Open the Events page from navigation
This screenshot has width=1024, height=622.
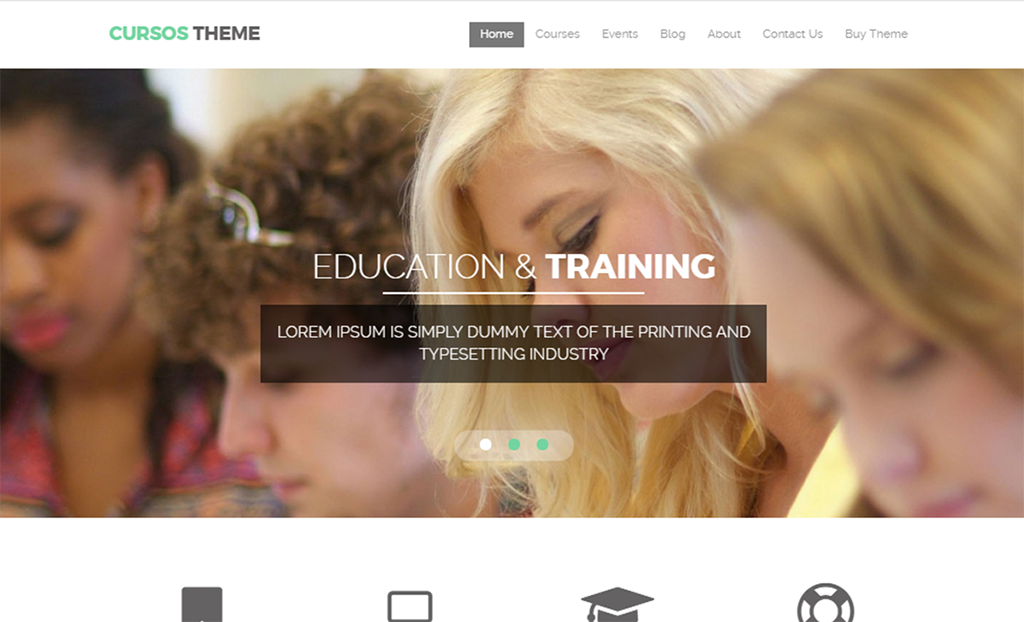(x=620, y=34)
